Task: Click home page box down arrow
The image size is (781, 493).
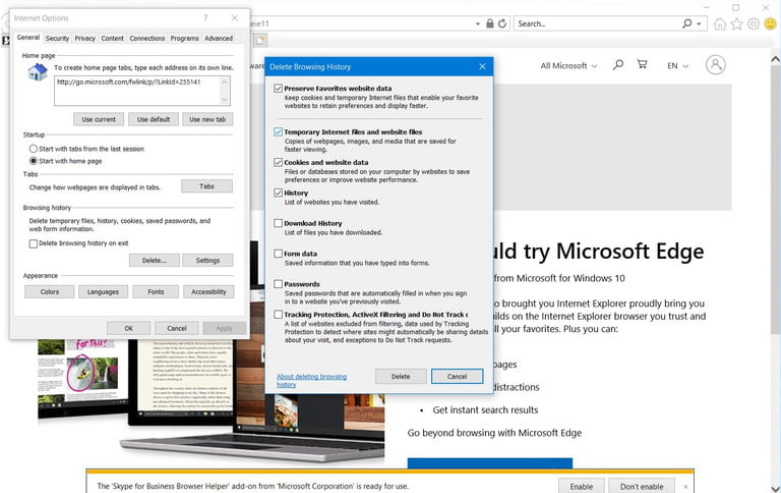Action: [x=224, y=99]
